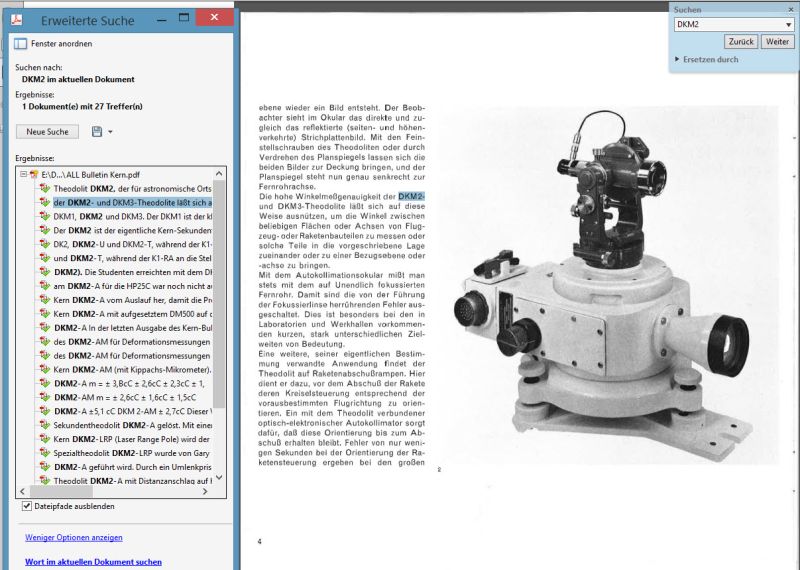Select result 'Der DKM2 ist der eigentliche'
Screen dimensions: 800x570
[x=133, y=230]
